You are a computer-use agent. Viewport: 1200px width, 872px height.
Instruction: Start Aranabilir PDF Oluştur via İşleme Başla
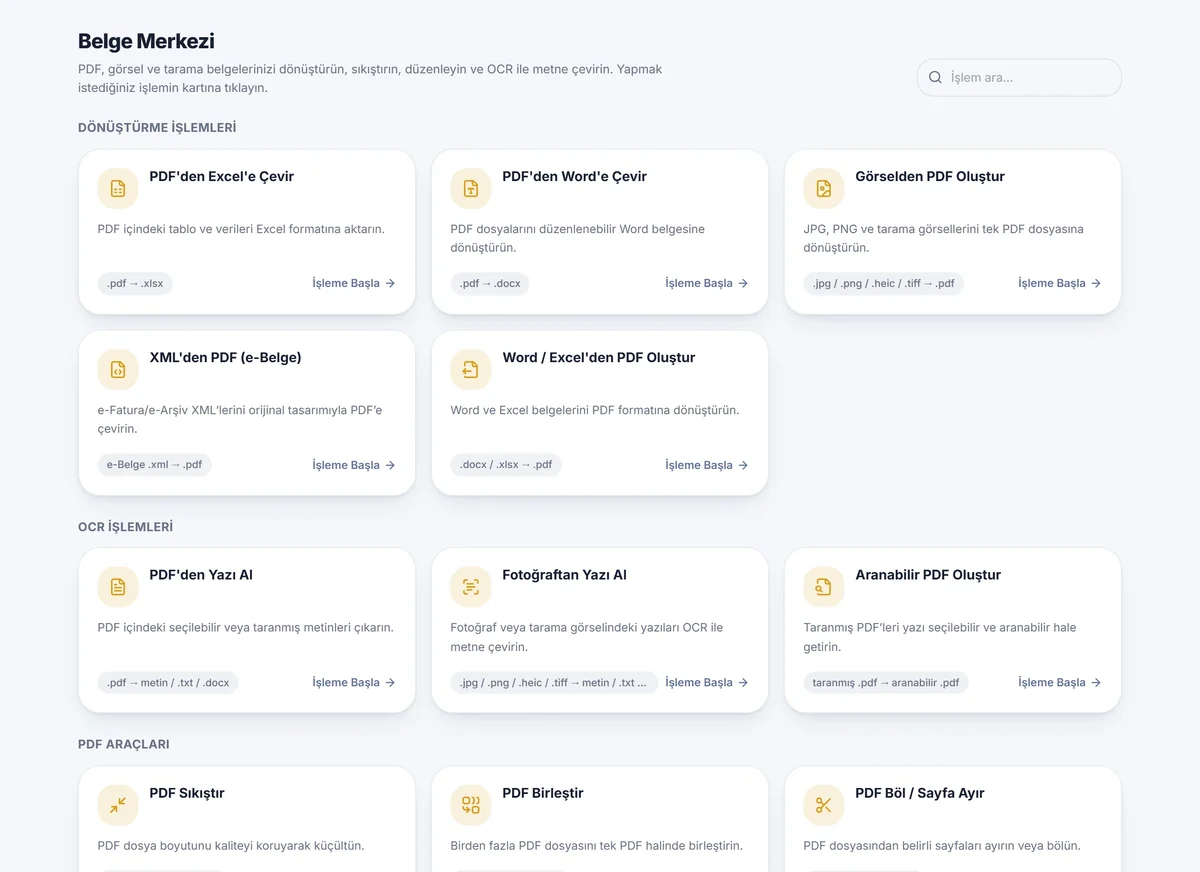(1060, 682)
